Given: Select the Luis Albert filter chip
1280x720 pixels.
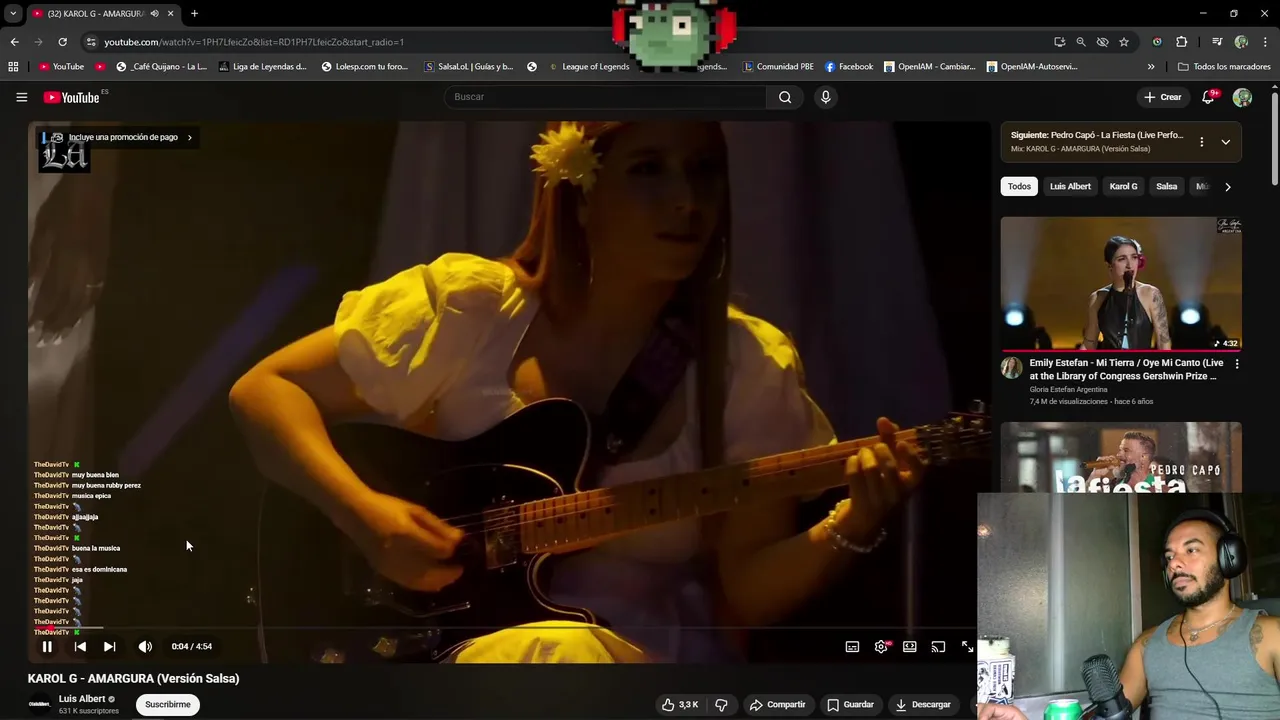Looking at the screenshot, I should click(1070, 186).
